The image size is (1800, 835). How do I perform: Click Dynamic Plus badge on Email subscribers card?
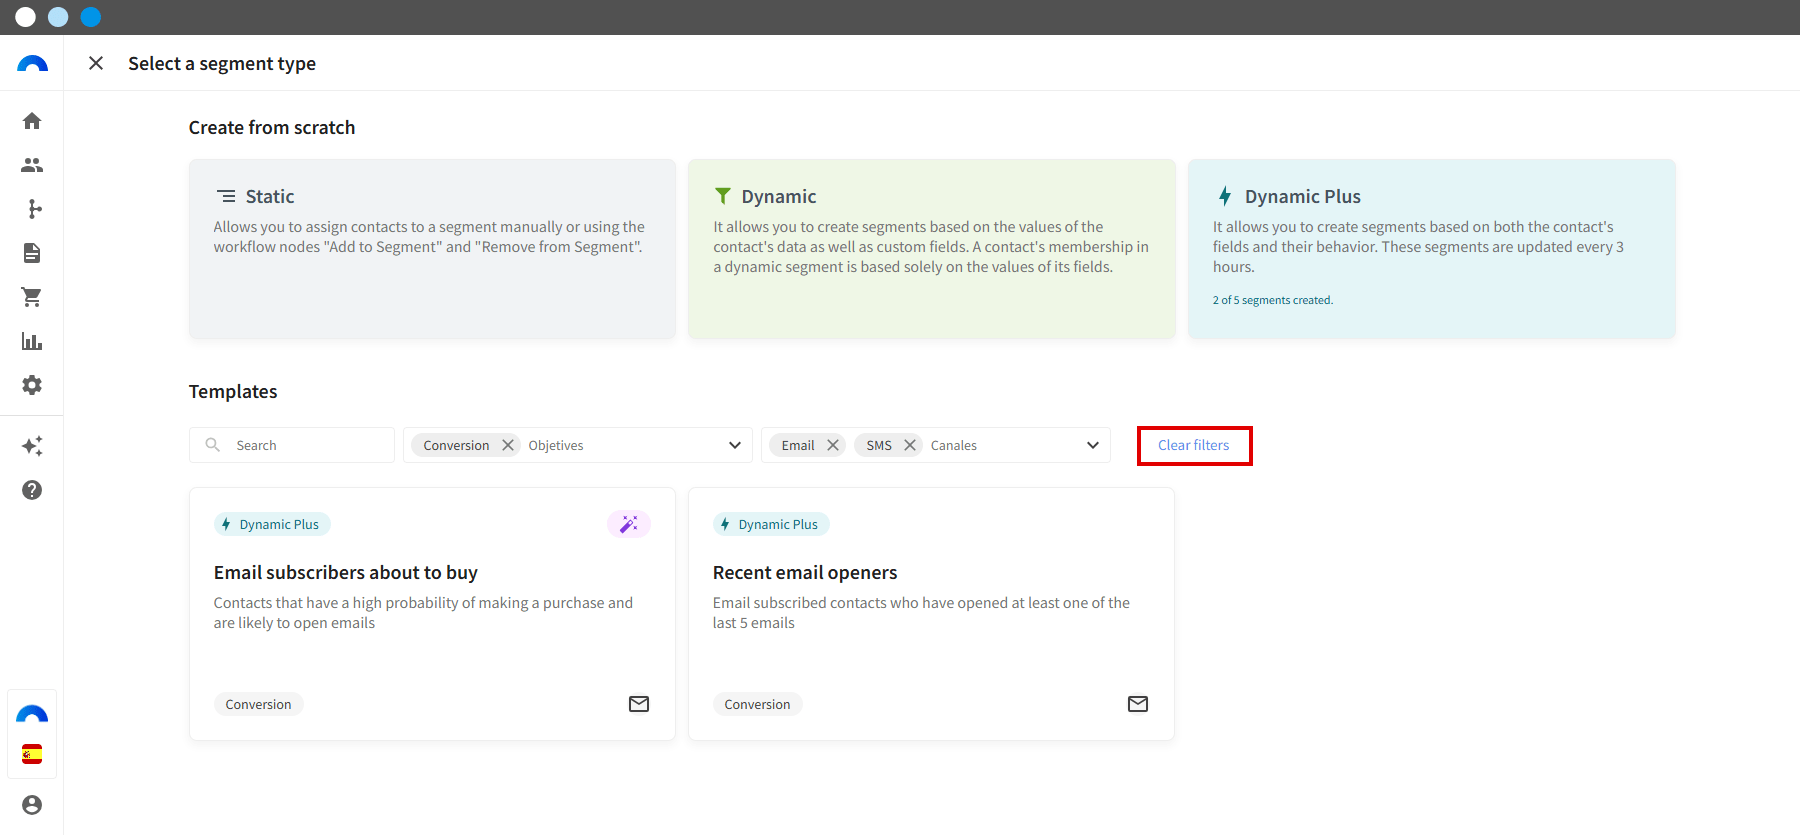click(272, 524)
